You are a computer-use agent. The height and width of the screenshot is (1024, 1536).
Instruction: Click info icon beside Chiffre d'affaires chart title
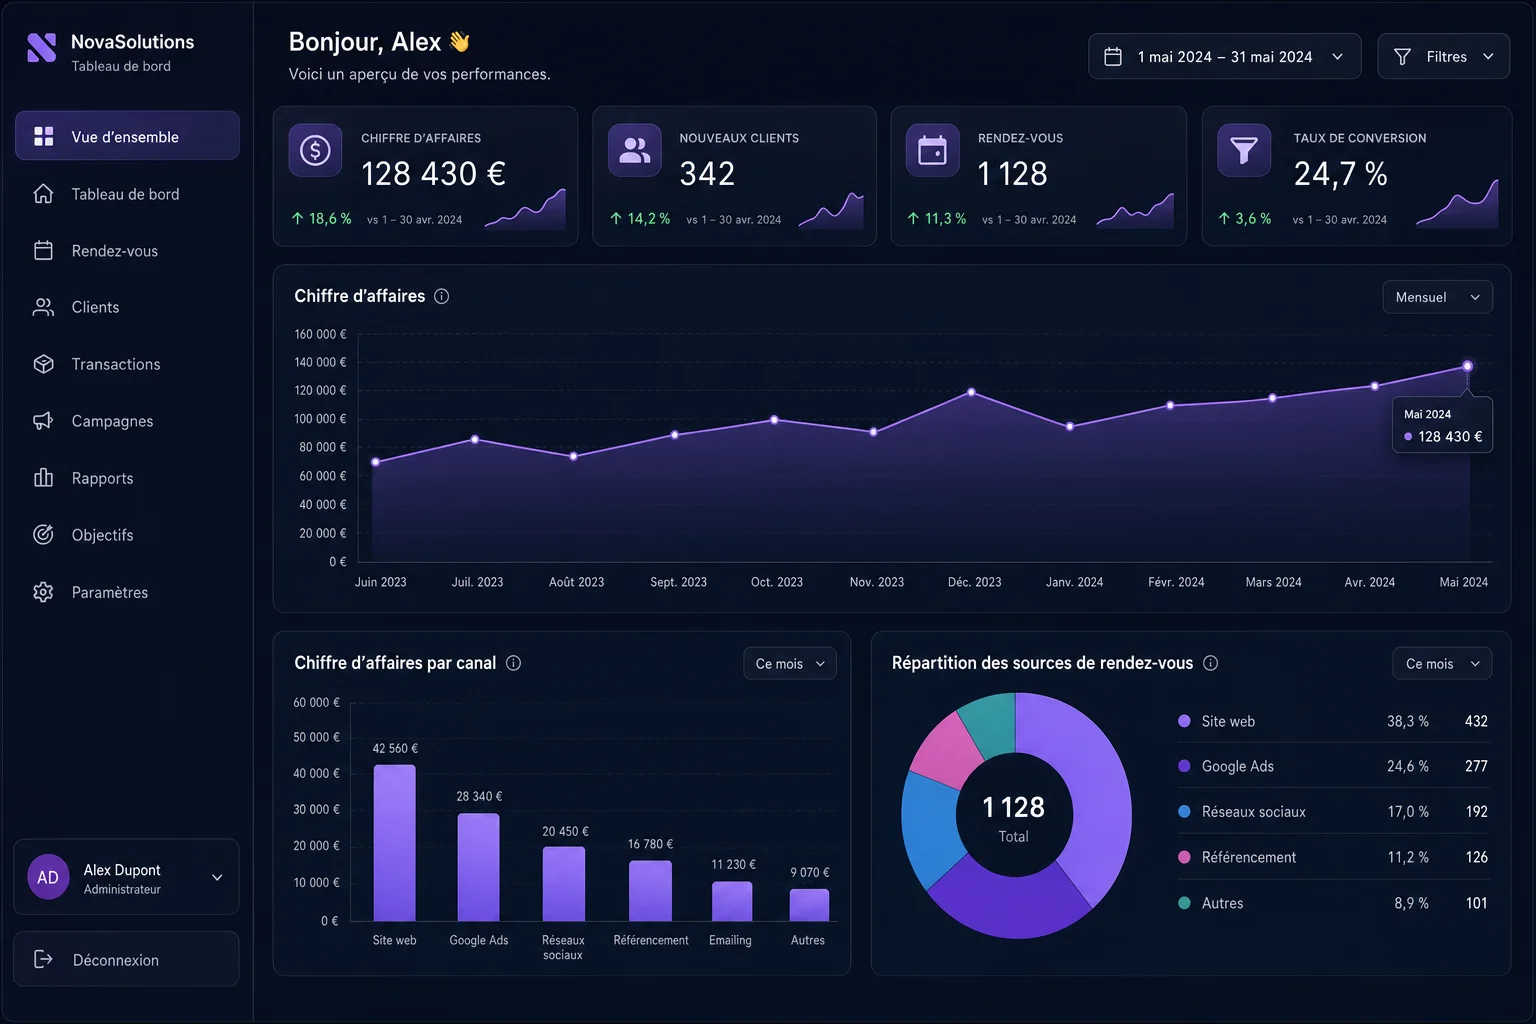441,296
